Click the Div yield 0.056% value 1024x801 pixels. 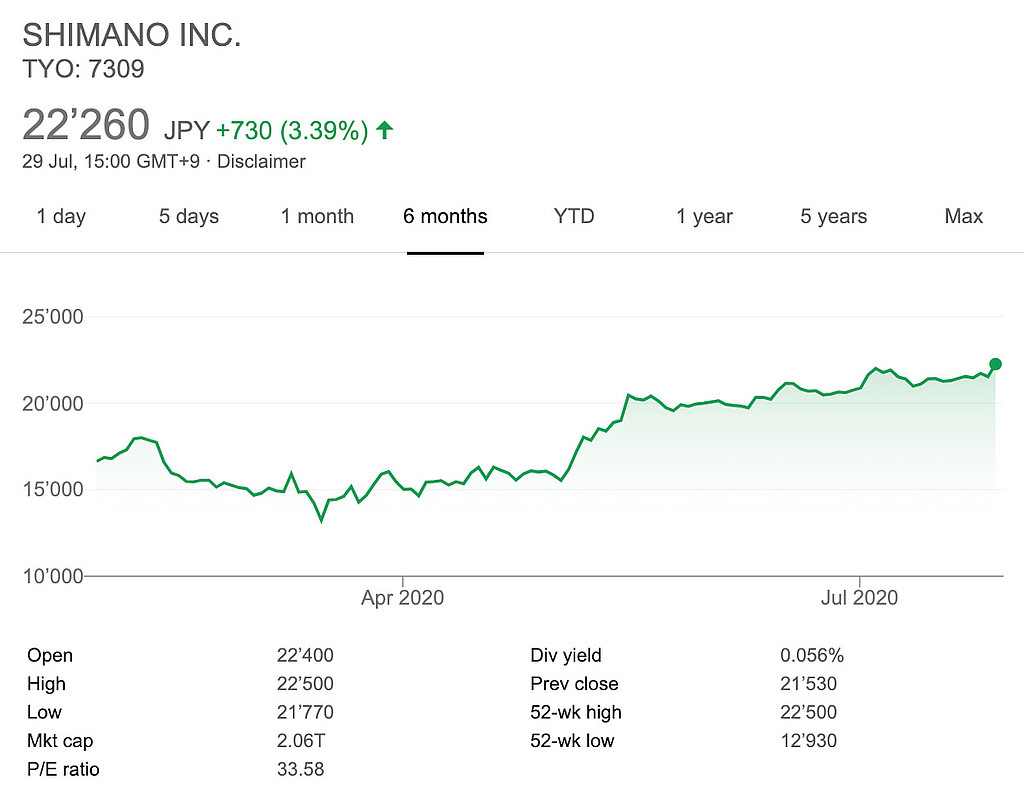point(812,656)
